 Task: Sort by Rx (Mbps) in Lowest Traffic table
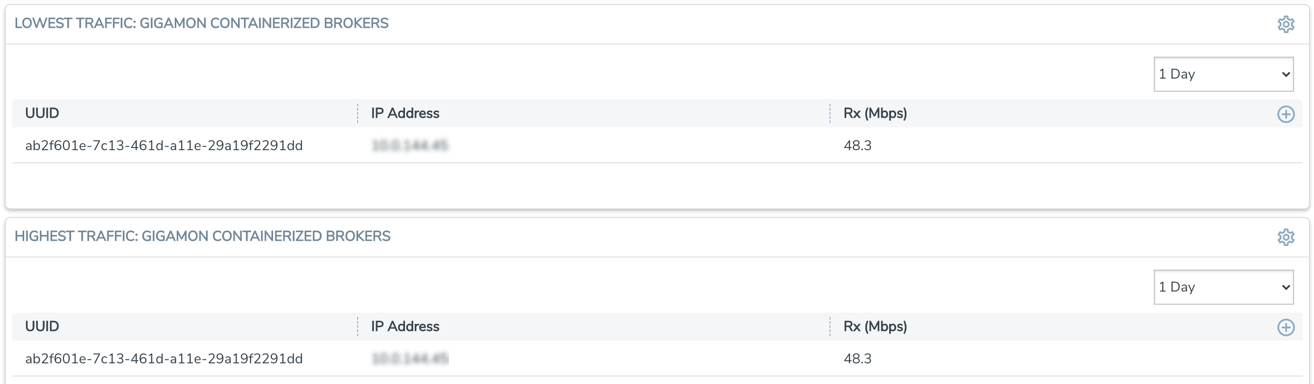[875, 113]
